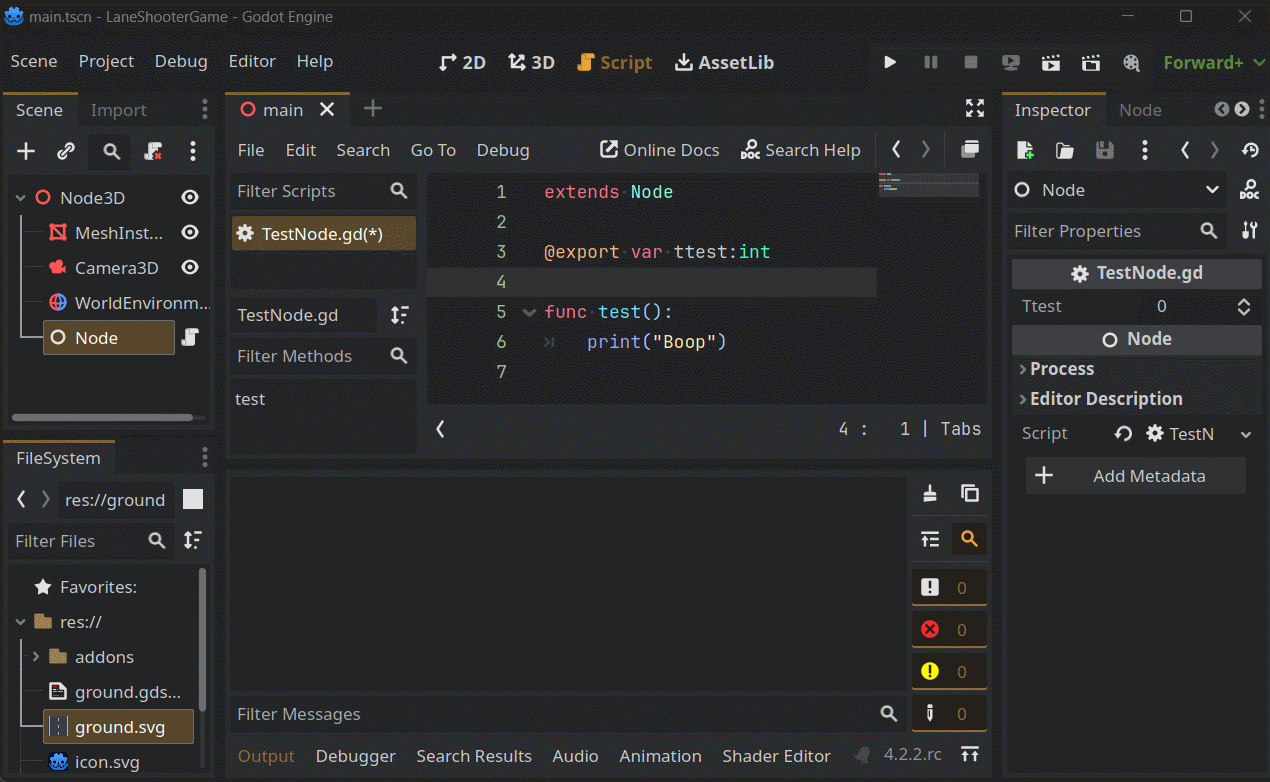The image size is (1270, 782).
Task: Collapse the res:// folder in FileSystem
Action: [21, 622]
